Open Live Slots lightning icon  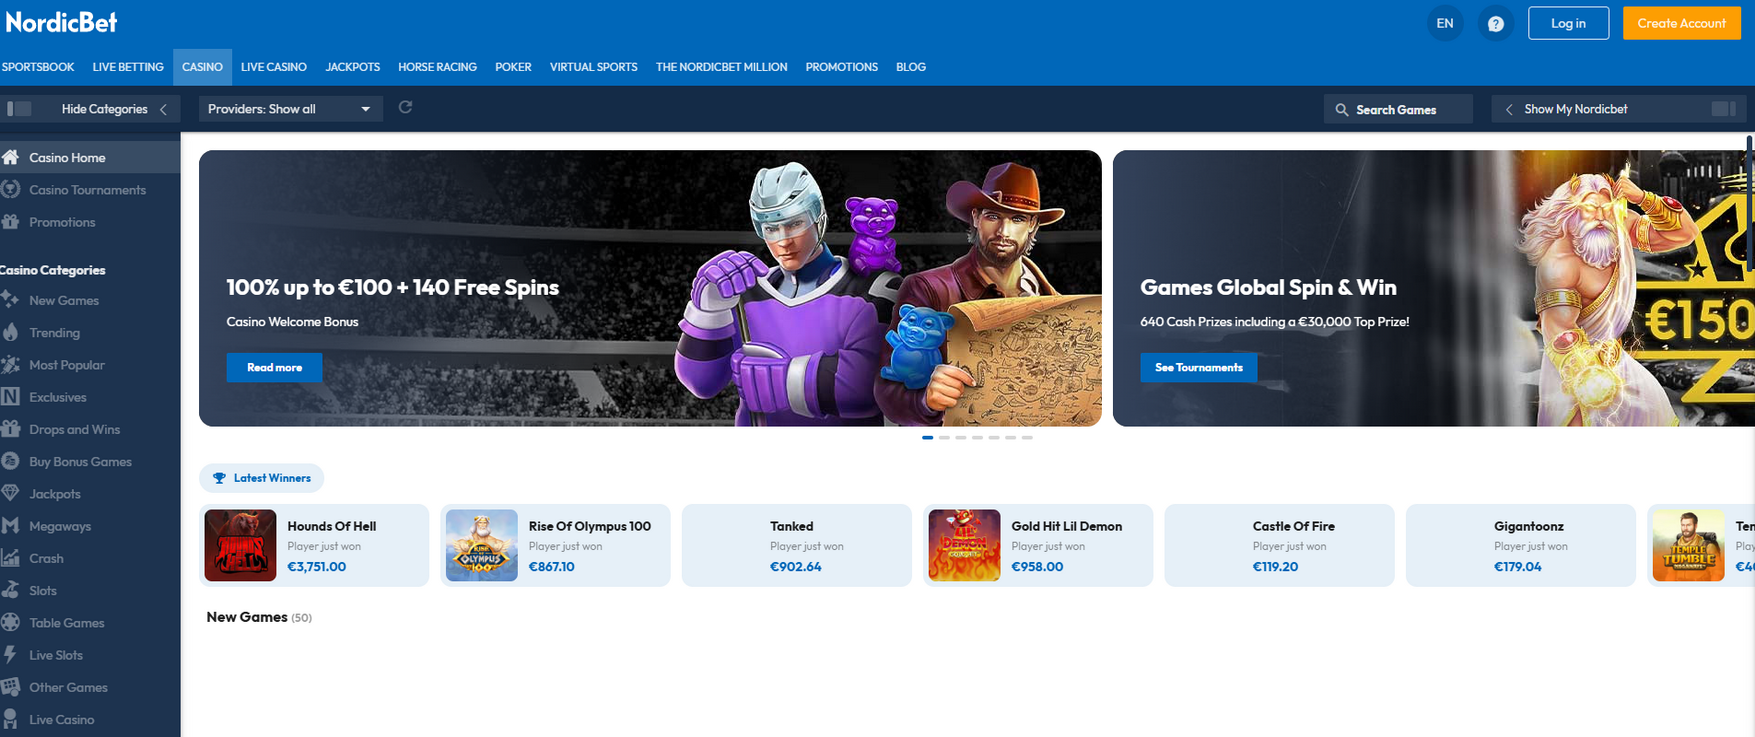pos(11,655)
